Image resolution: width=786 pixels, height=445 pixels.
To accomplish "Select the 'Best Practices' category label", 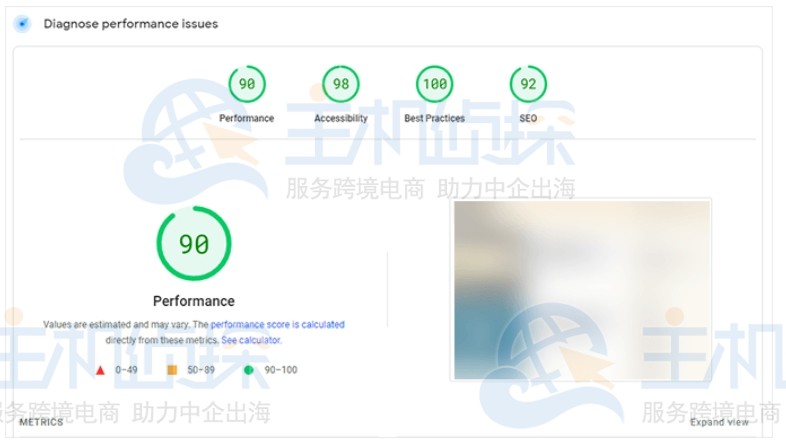I will [435, 118].
